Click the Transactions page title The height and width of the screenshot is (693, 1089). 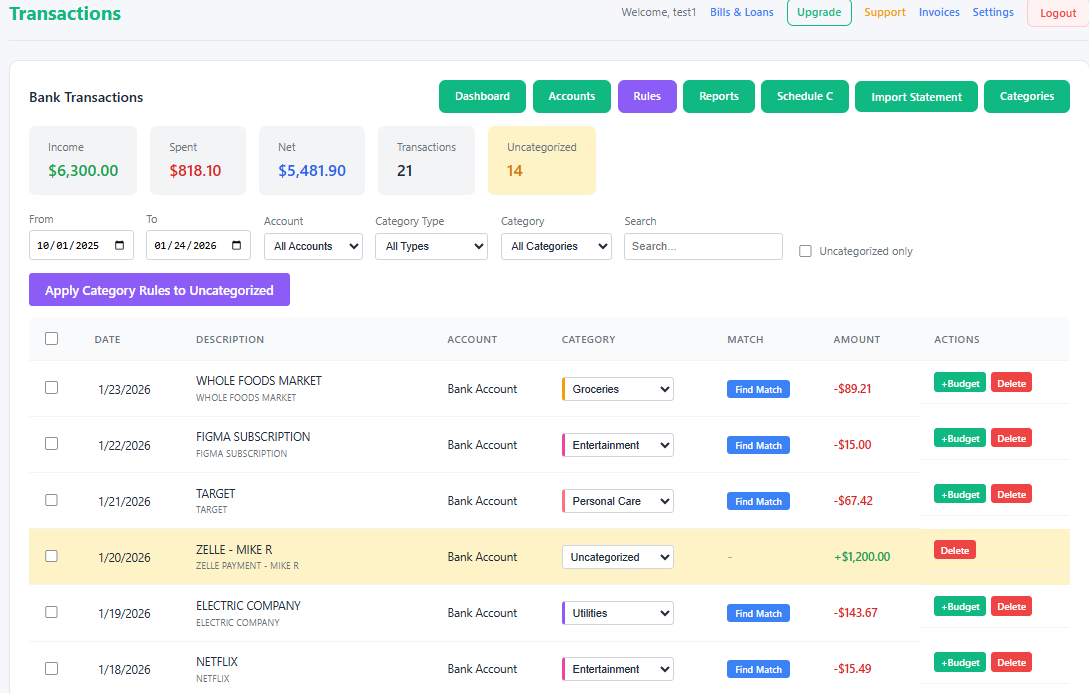65,13
